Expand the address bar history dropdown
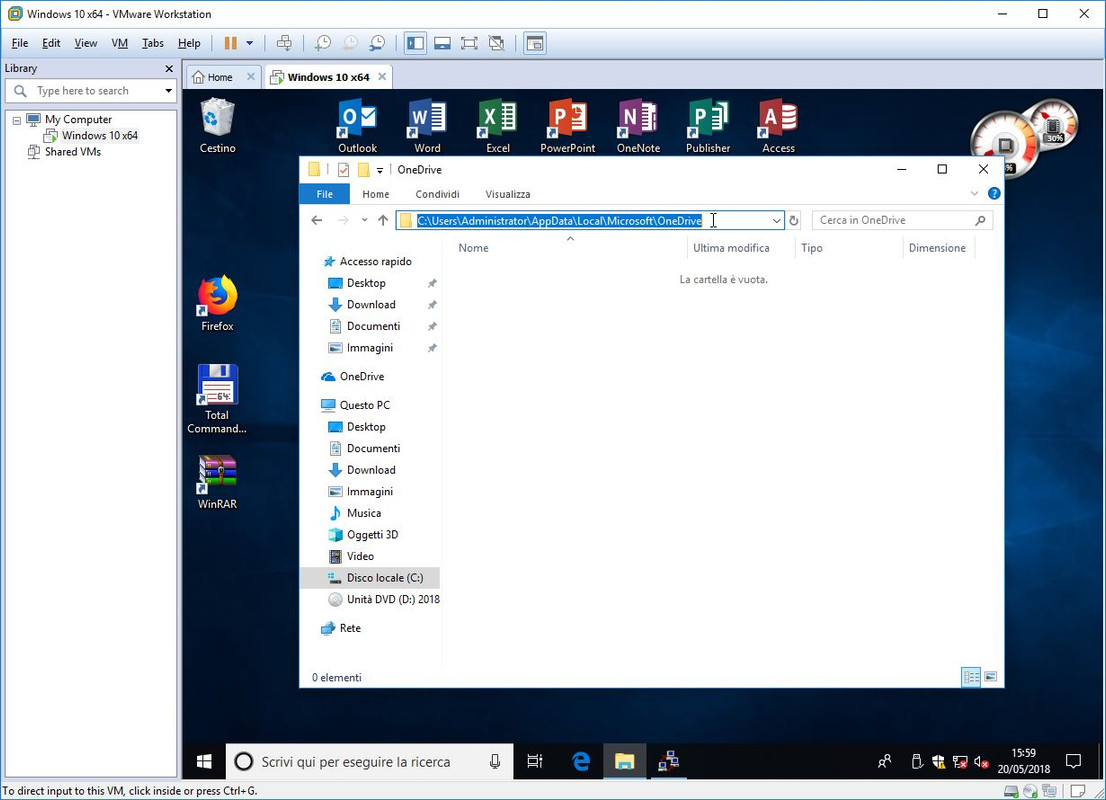Screen dimensions: 1106x800 776,220
